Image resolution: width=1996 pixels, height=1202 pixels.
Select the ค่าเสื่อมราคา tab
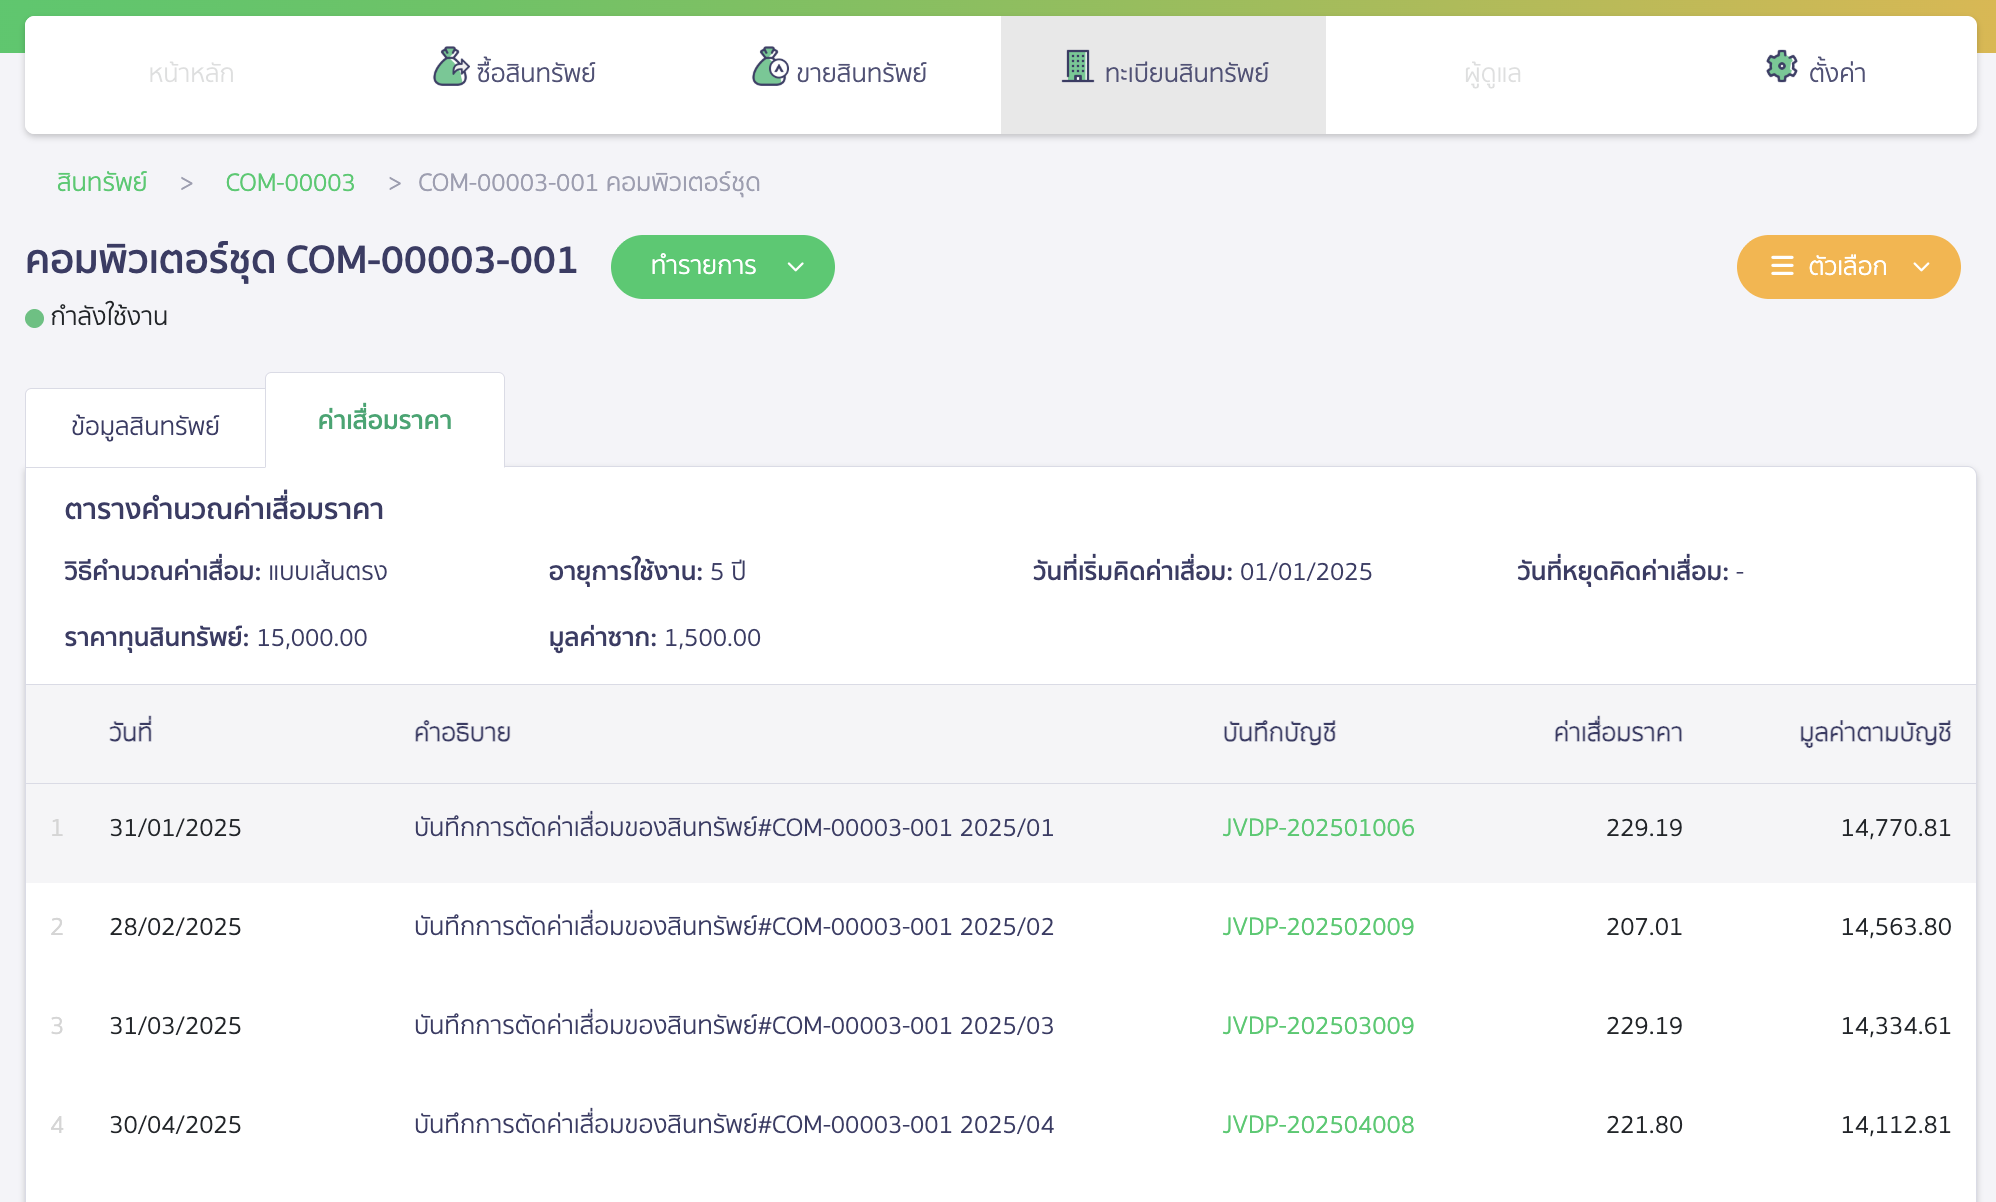[x=384, y=421]
